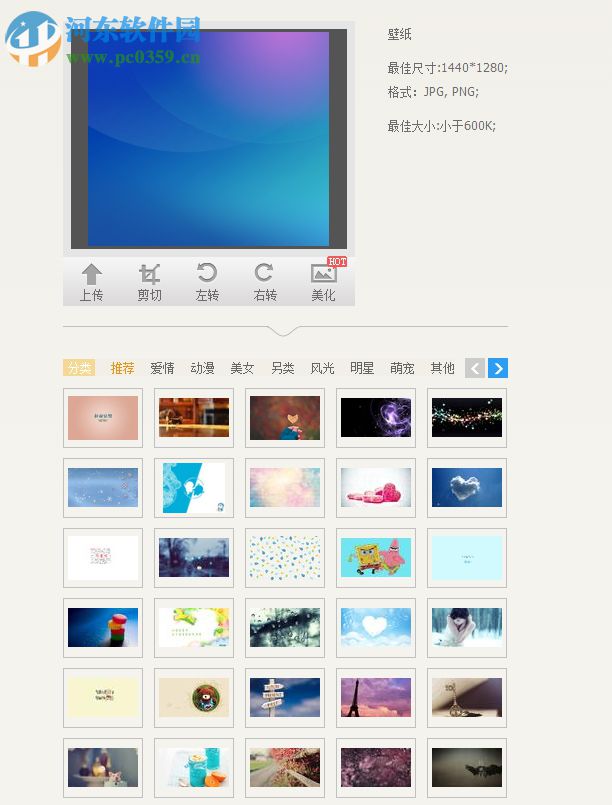Open the 风光 category
This screenshot has height=805, width=612.
[x=322, y=368]
